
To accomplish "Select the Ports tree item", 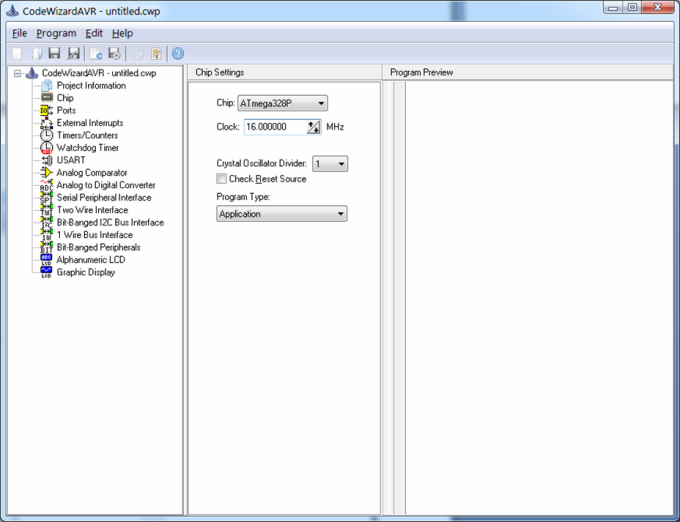I will [66, 110].
